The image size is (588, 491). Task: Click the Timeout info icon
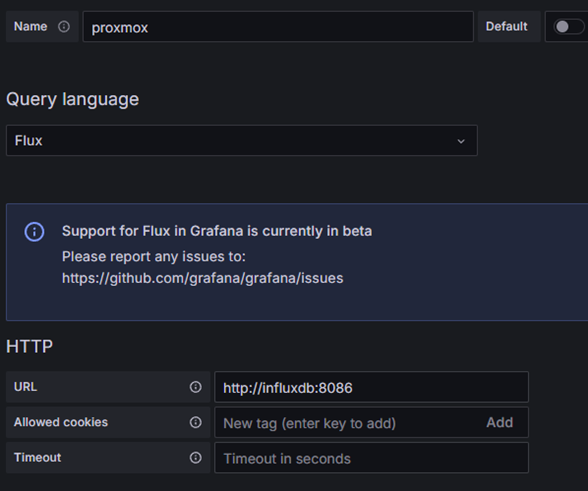coord(195,457)
